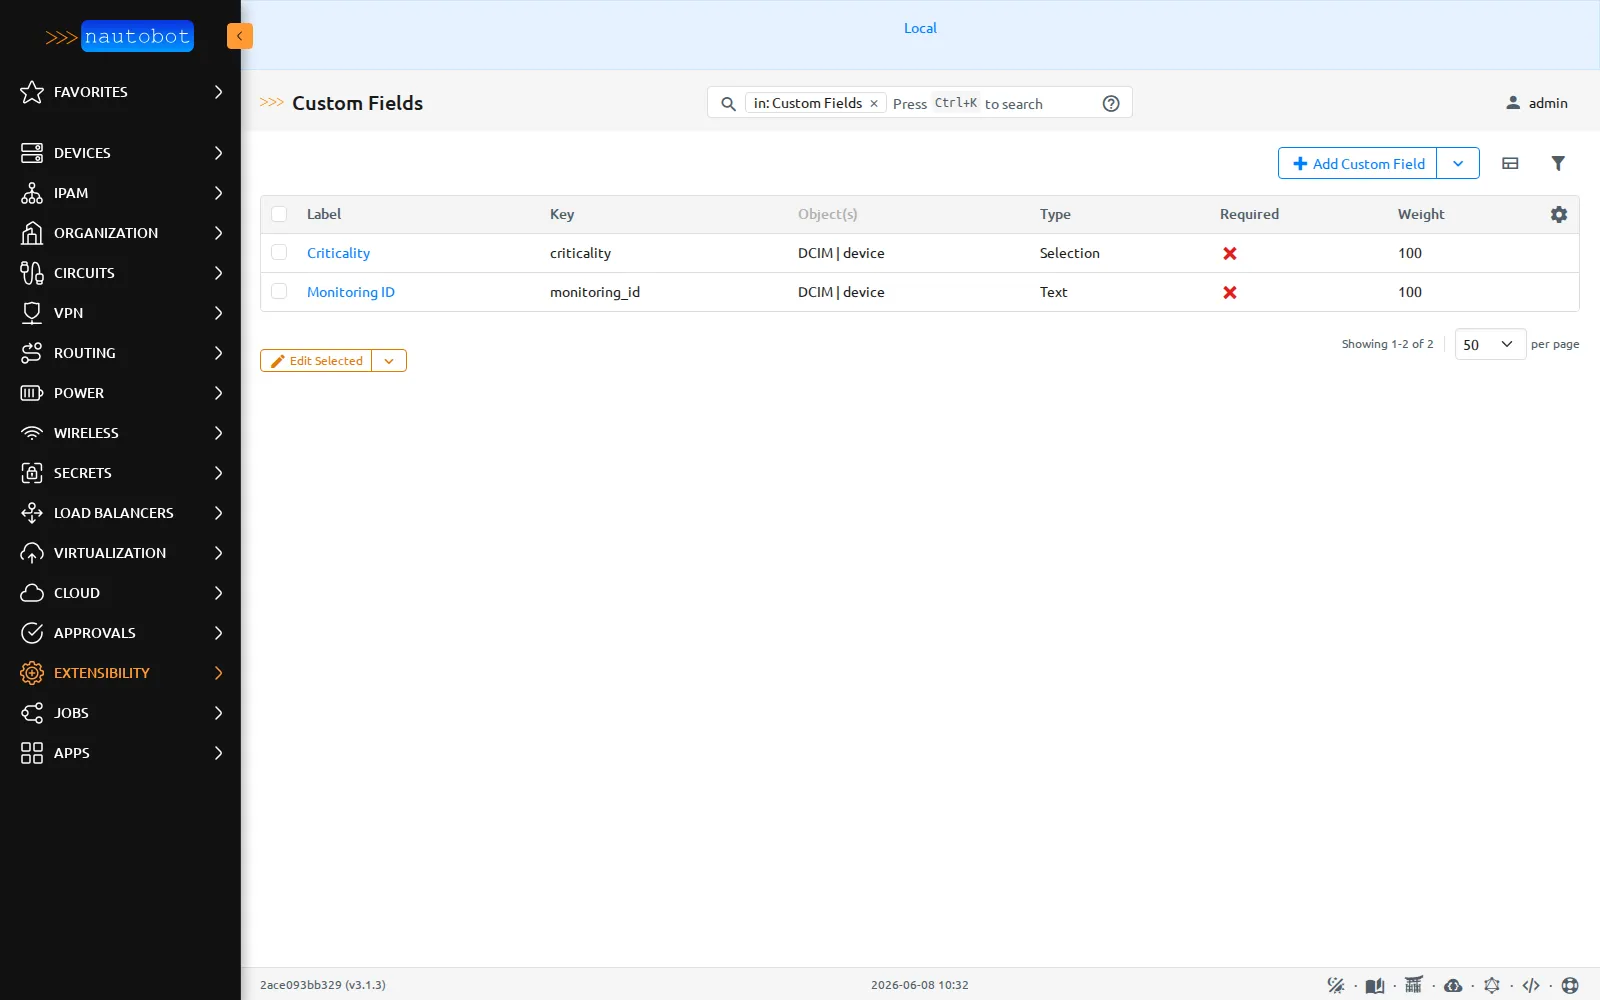This screenshot has height=1000, width=1600.
Task: Check the Monitoring ID row checkbox
Action: click(279, 292)
